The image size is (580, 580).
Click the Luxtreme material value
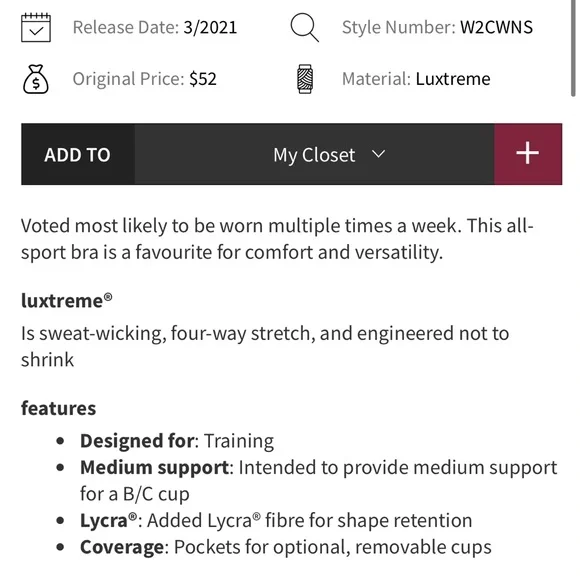(x=453, y=79)
